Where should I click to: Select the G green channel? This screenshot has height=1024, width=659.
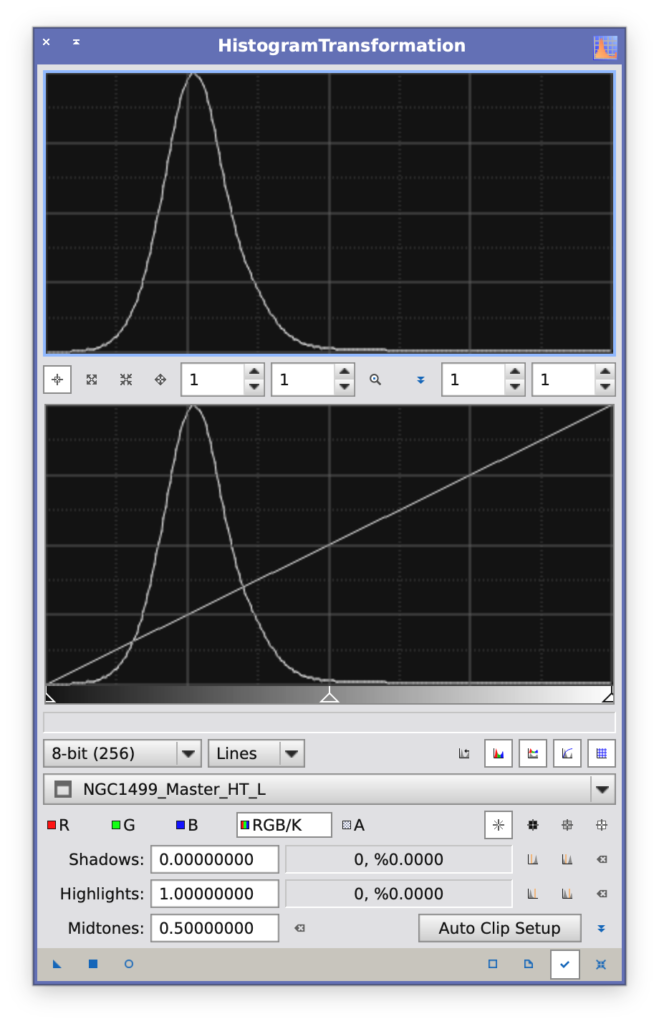pos(123,825)
